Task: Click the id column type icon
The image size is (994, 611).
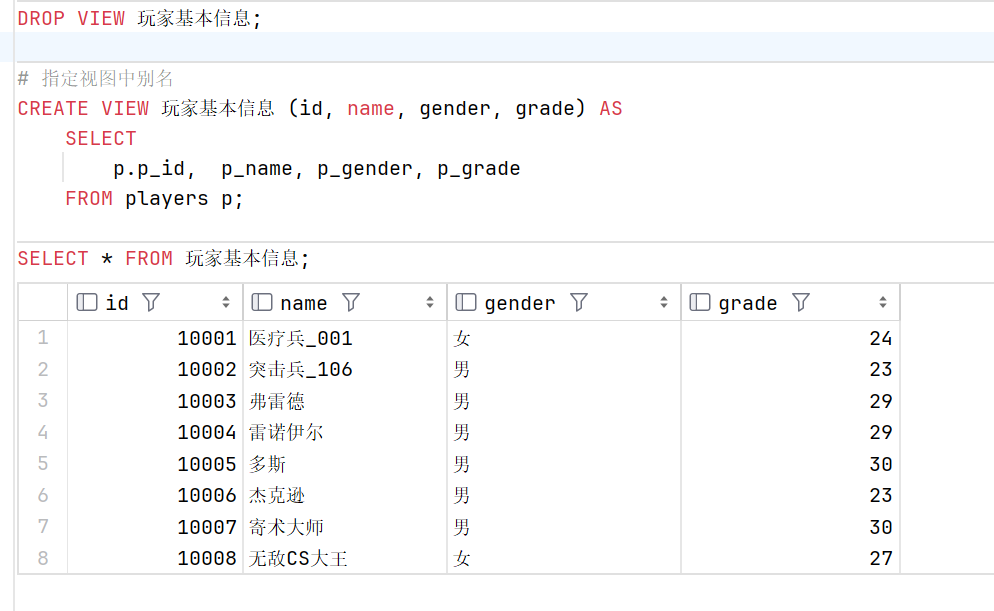Action: (x=87, y=302)
